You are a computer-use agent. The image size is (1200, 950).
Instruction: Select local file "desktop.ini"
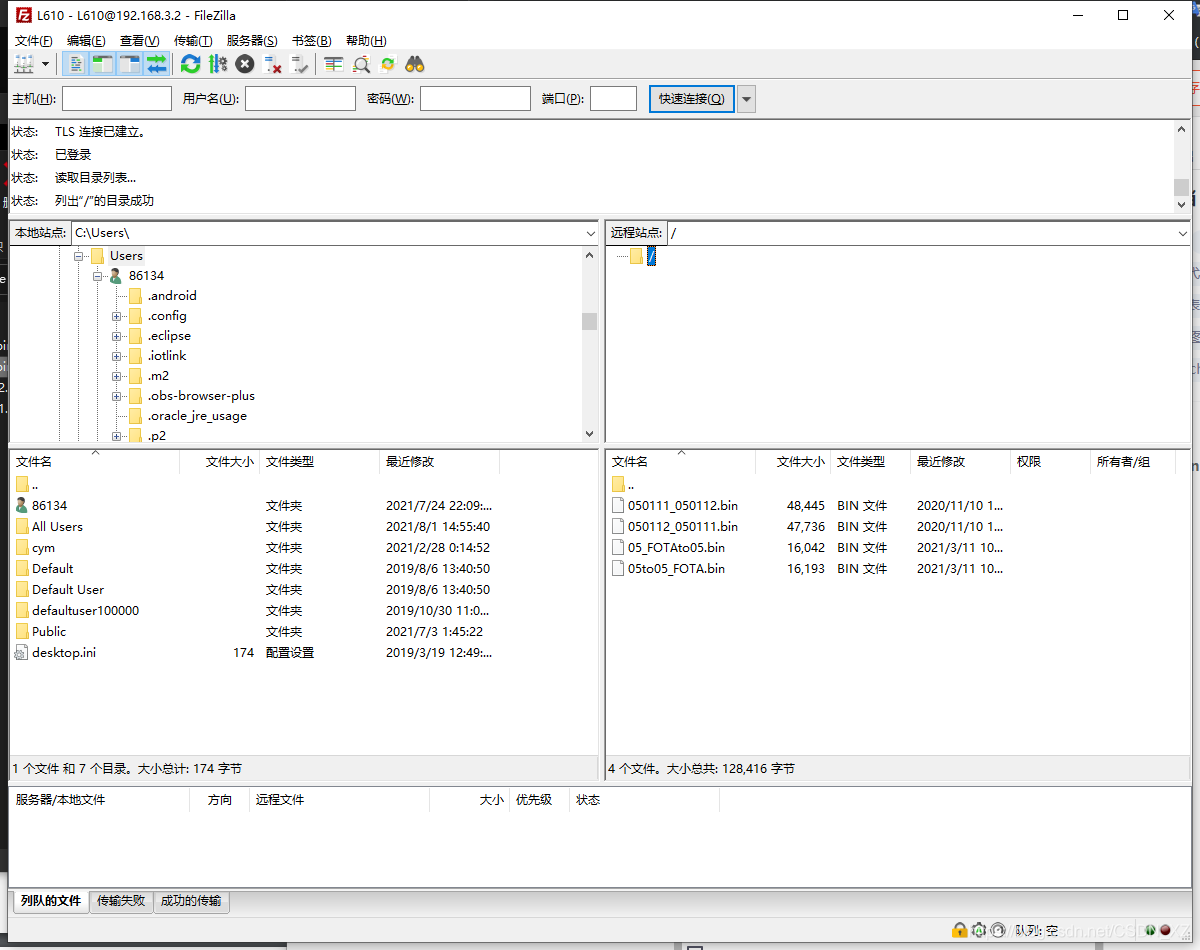tap(64, 652)
